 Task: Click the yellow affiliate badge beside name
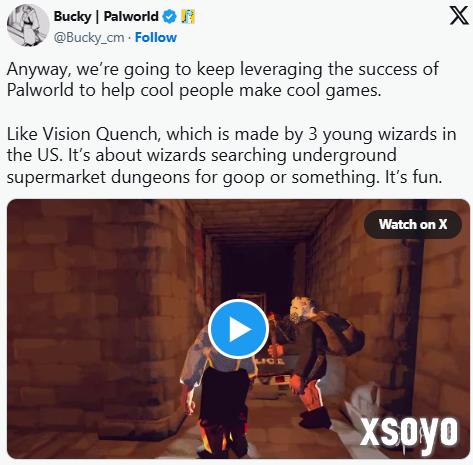click(x=188, y=16)
